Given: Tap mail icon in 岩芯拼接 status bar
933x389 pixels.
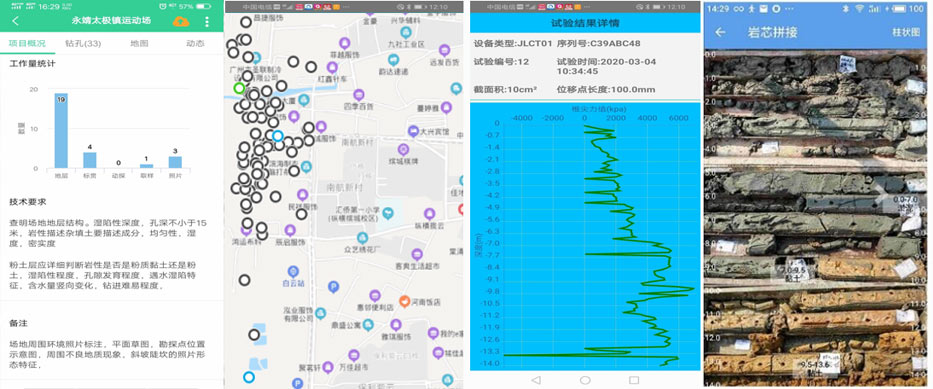Looking at the screenshot, I should (x=763, y=9).
